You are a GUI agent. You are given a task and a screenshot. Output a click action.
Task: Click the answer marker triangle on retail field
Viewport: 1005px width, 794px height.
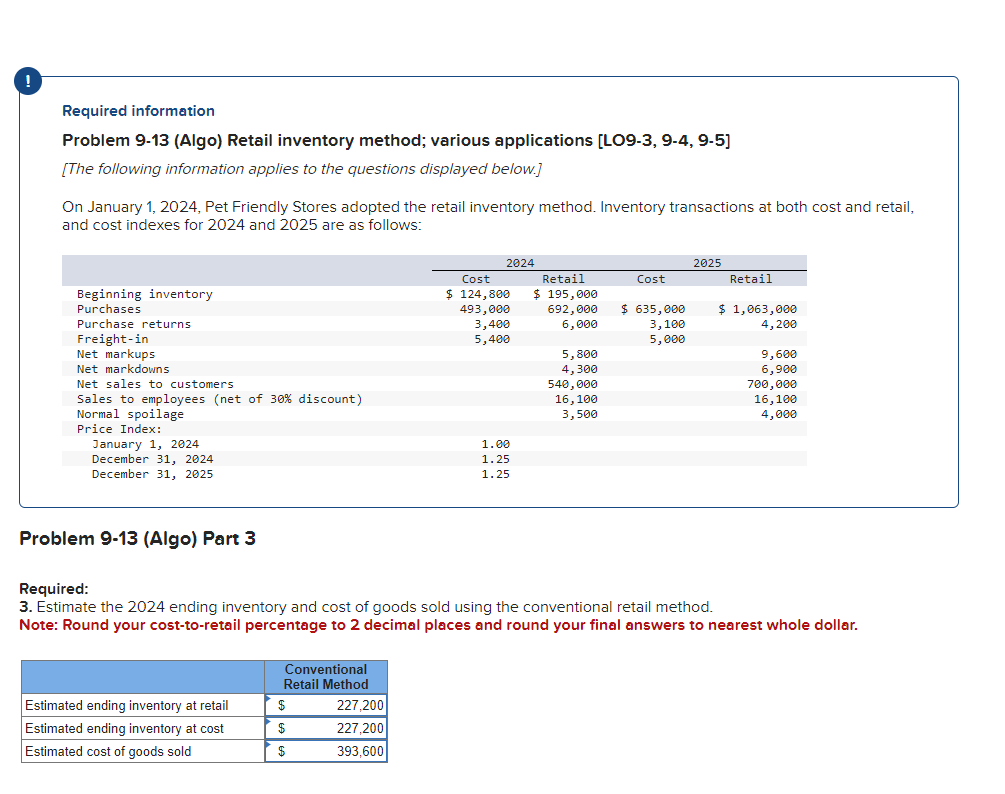(270, 699)
